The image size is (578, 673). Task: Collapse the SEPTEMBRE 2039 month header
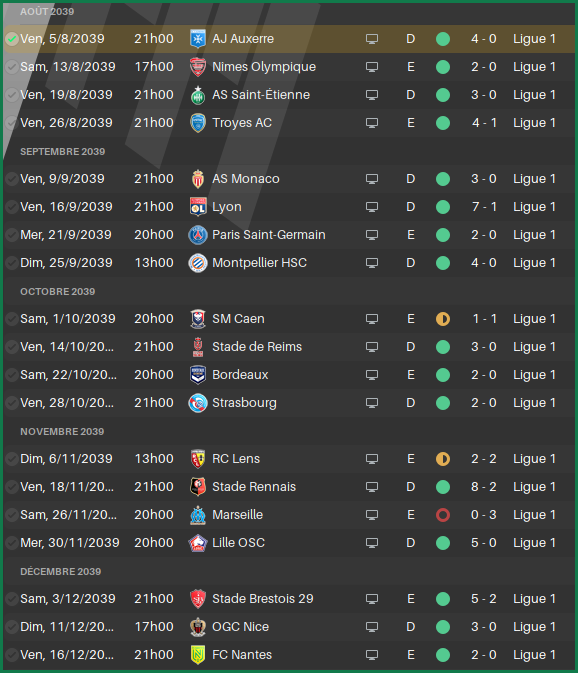click(63, 152)
